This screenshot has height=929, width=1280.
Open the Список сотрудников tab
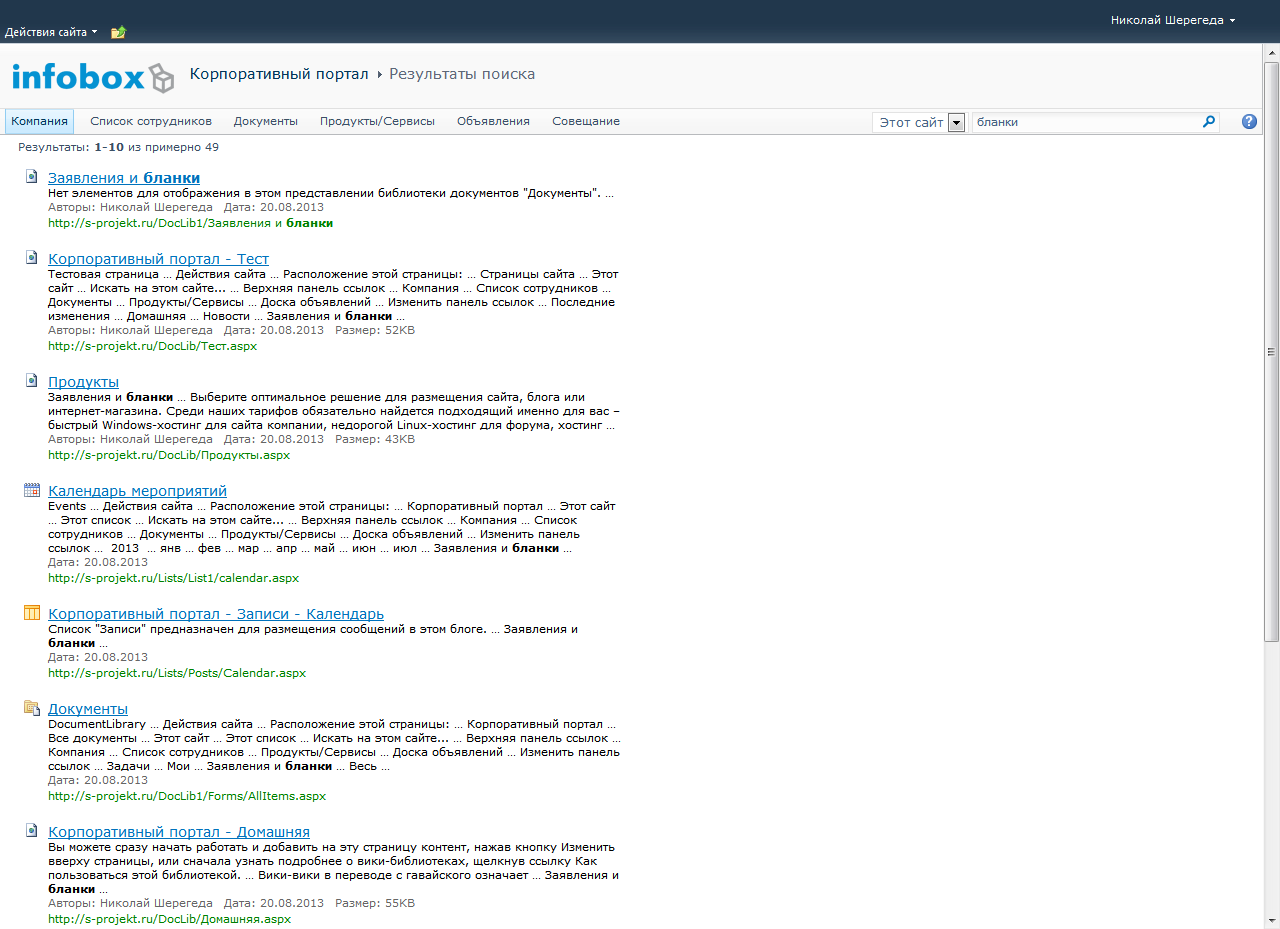point(151,121)
